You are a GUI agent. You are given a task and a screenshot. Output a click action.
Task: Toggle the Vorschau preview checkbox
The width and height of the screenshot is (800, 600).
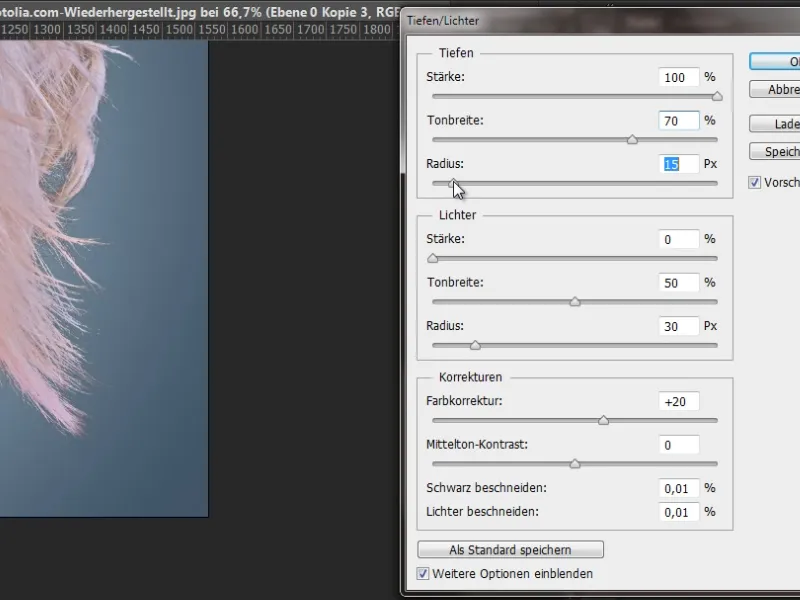click(x=755, y=182)
